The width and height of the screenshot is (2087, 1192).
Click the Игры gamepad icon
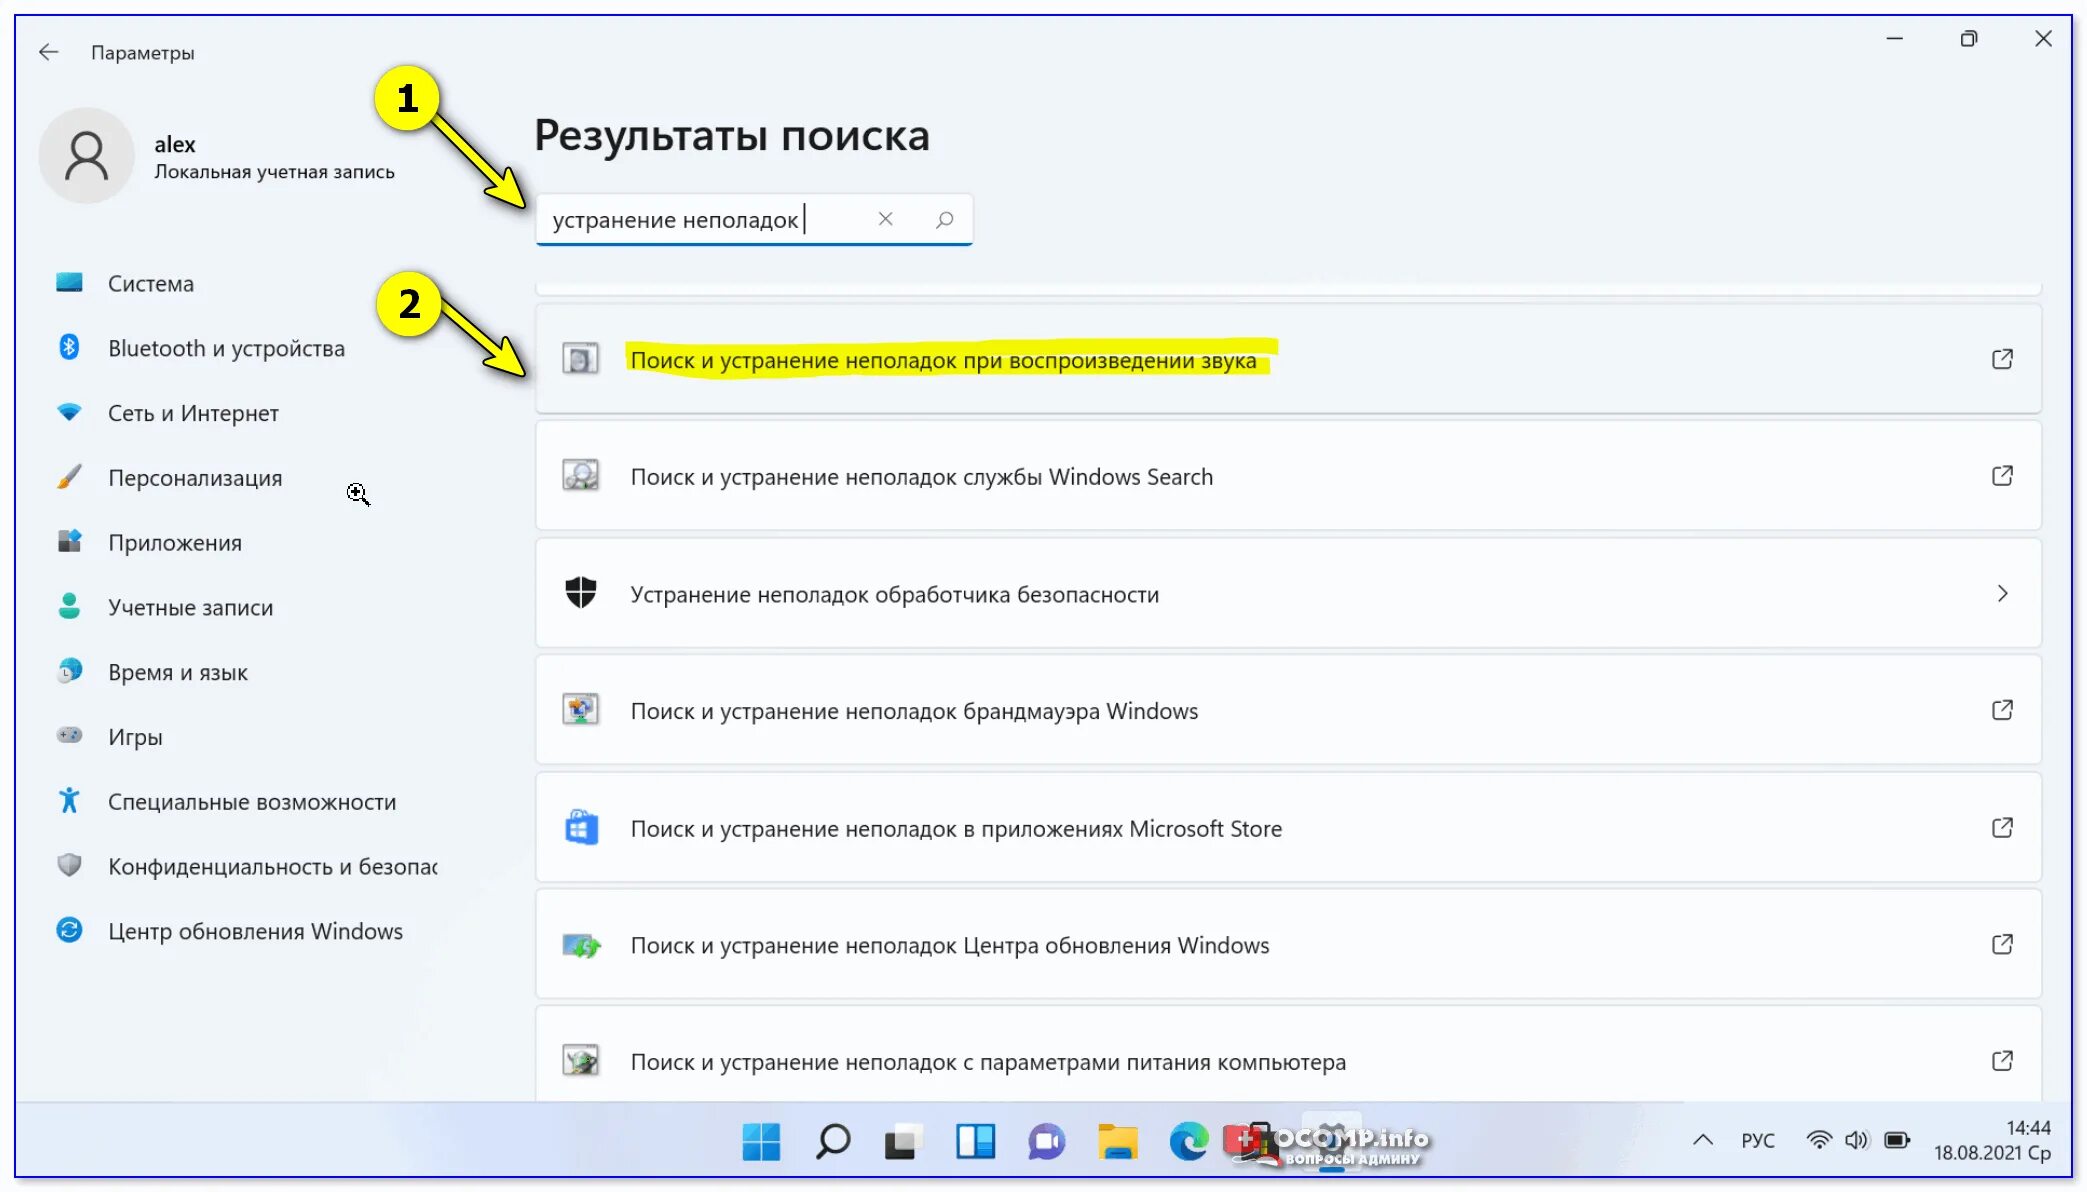pos(69,735)
